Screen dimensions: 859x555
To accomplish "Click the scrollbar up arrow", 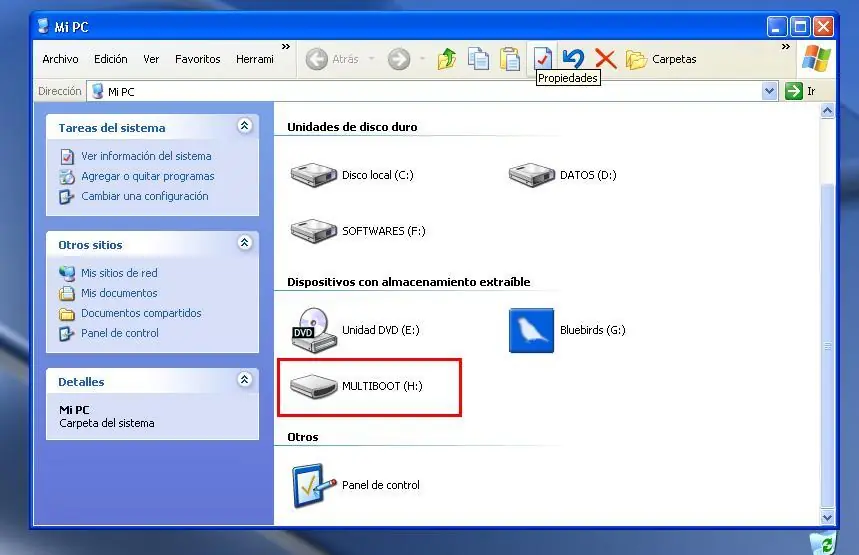I will click(827, 111).
